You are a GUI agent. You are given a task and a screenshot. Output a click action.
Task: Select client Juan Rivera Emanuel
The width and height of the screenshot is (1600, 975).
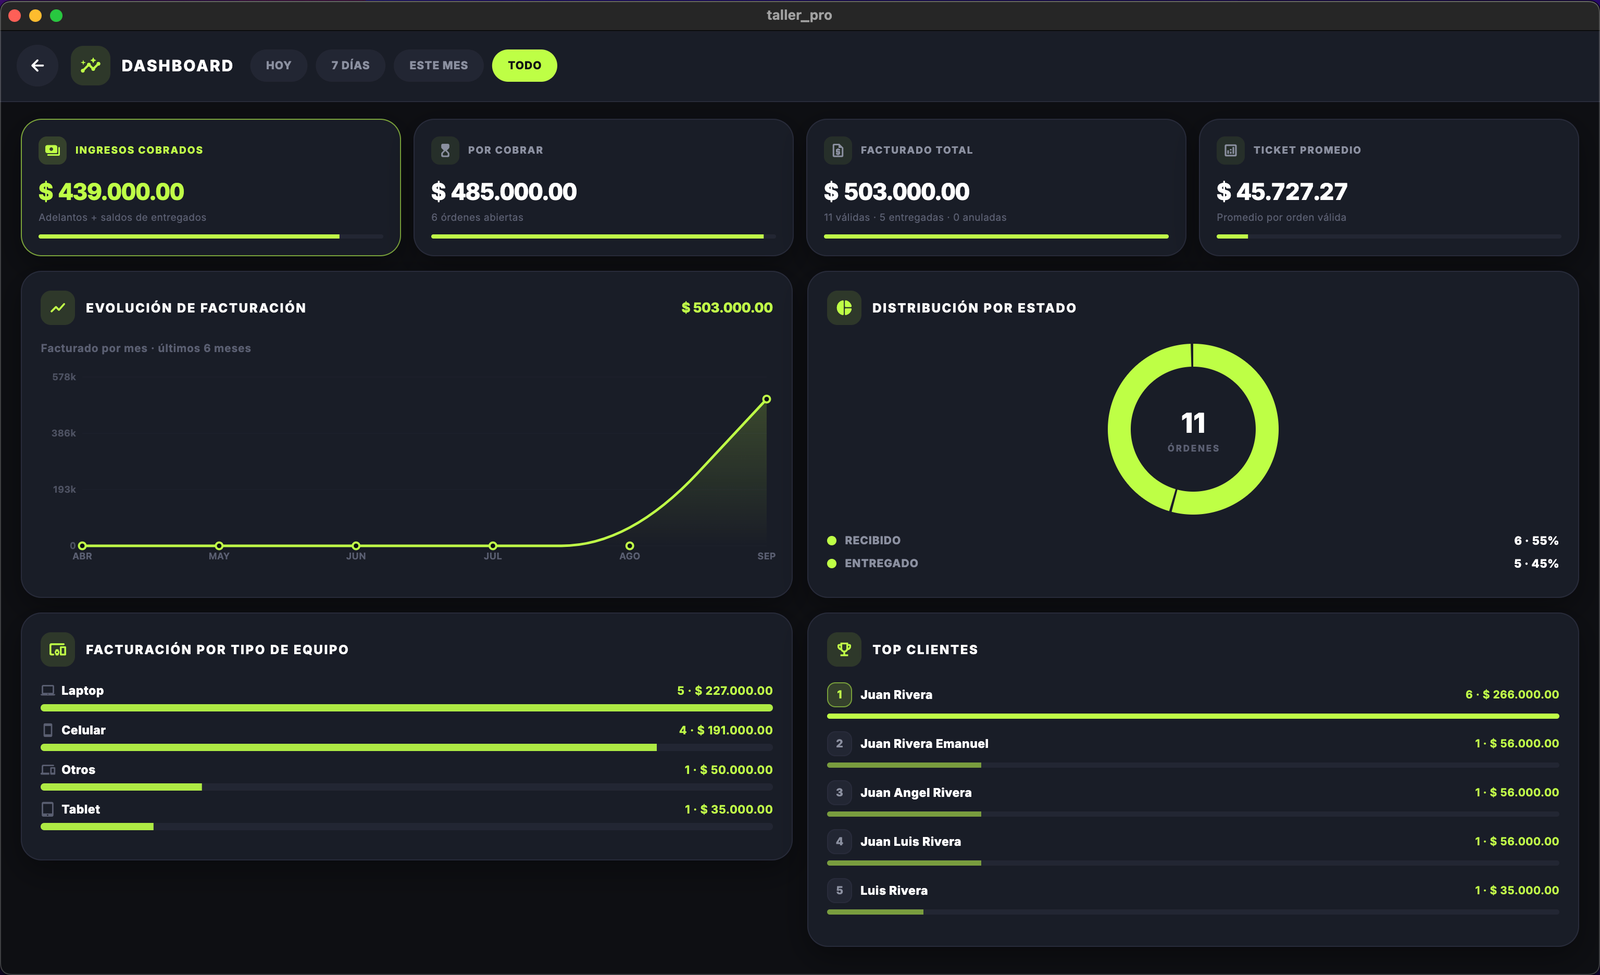click(1193, 751)
